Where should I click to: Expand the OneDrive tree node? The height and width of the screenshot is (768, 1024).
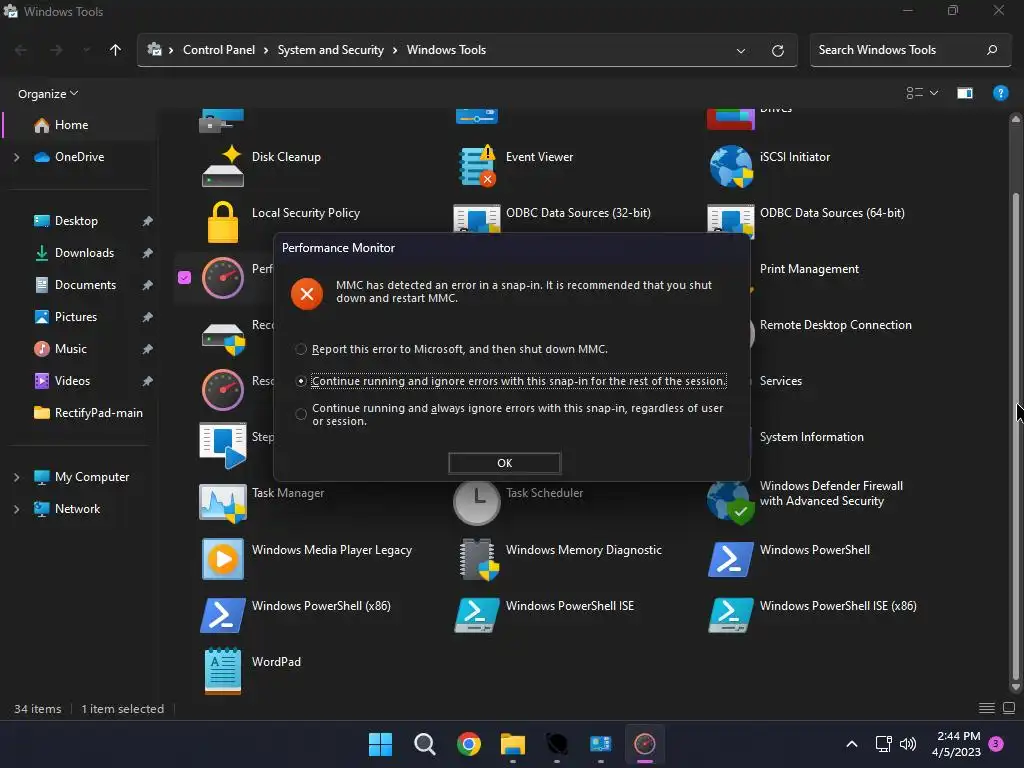(x=16, y=157)
